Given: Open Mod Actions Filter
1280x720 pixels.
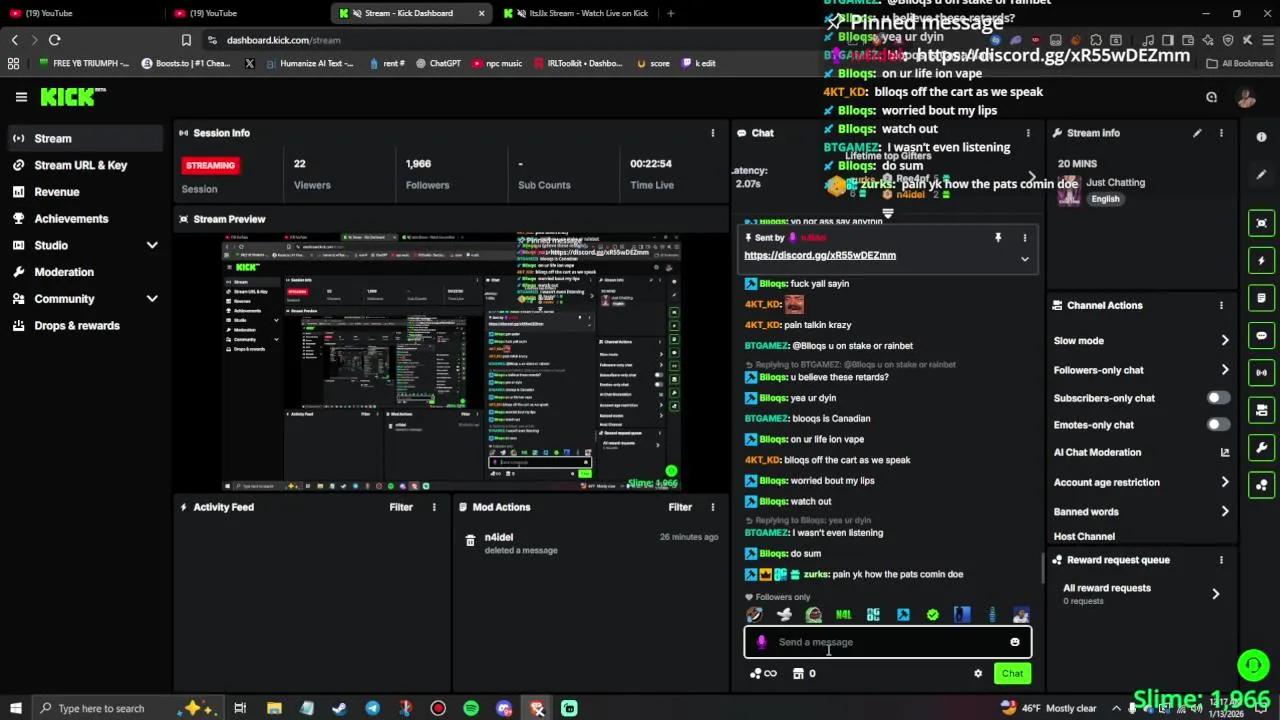Looking at the screenshot, I should [x=680, y=507].
